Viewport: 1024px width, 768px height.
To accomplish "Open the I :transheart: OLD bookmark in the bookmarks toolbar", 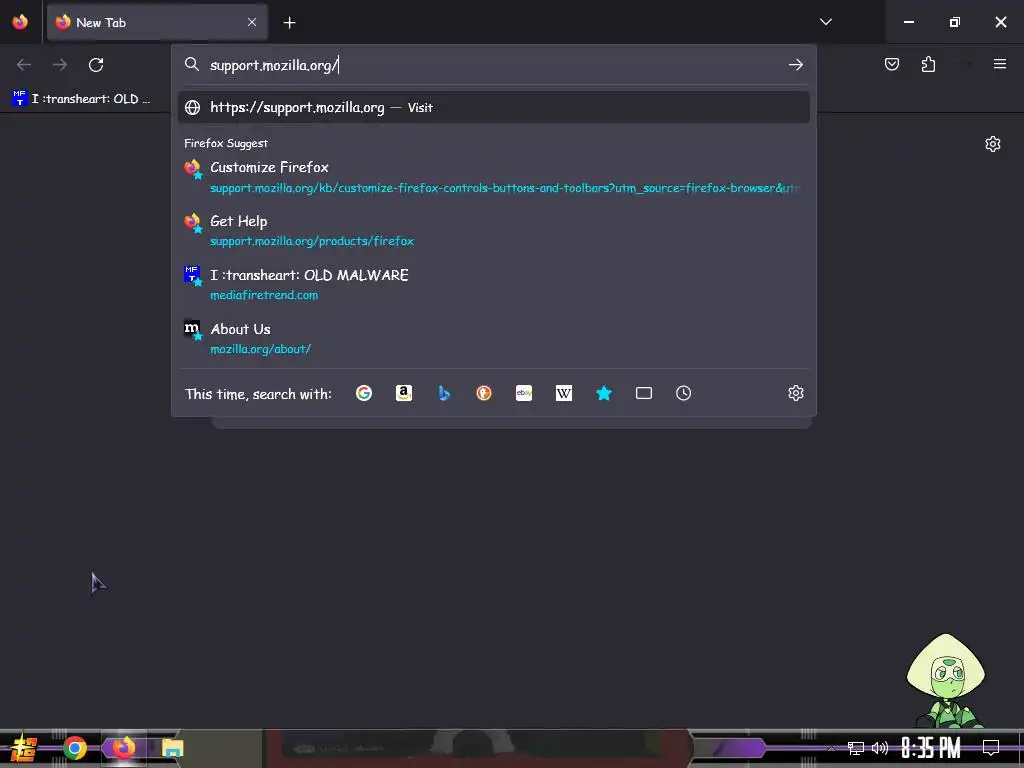I will [x=81, y=99].
